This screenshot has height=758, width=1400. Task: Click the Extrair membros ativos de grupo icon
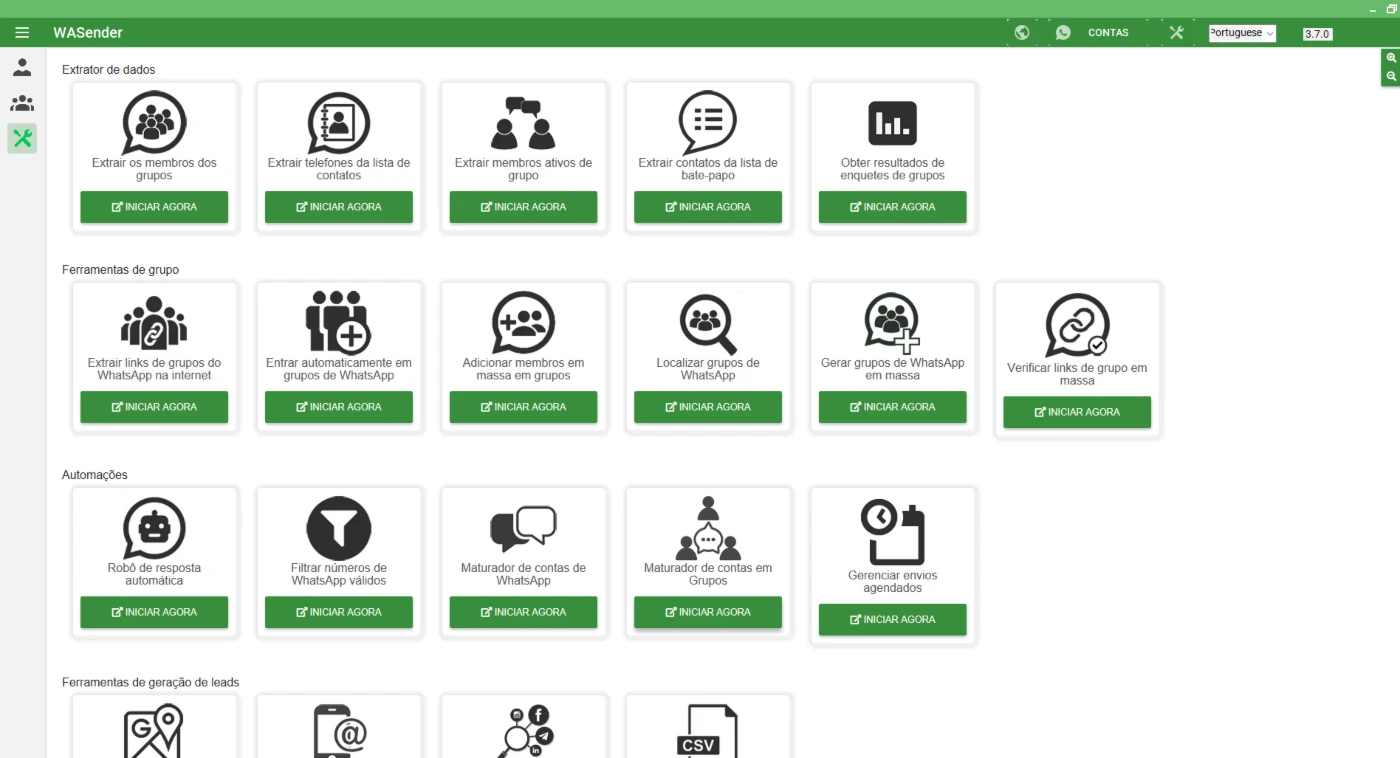523,122
